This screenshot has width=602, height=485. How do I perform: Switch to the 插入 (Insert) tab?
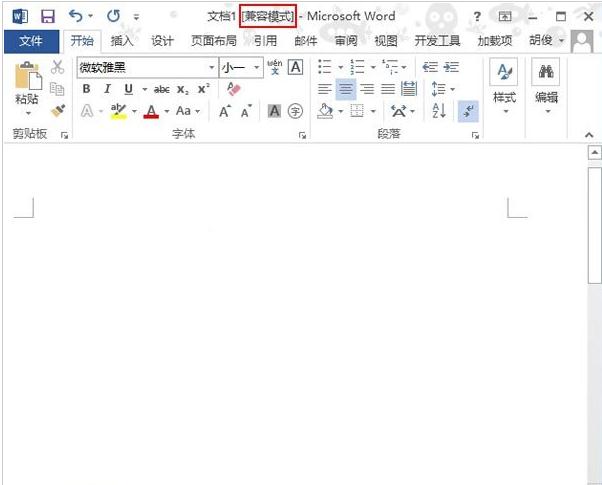(122, 41)
